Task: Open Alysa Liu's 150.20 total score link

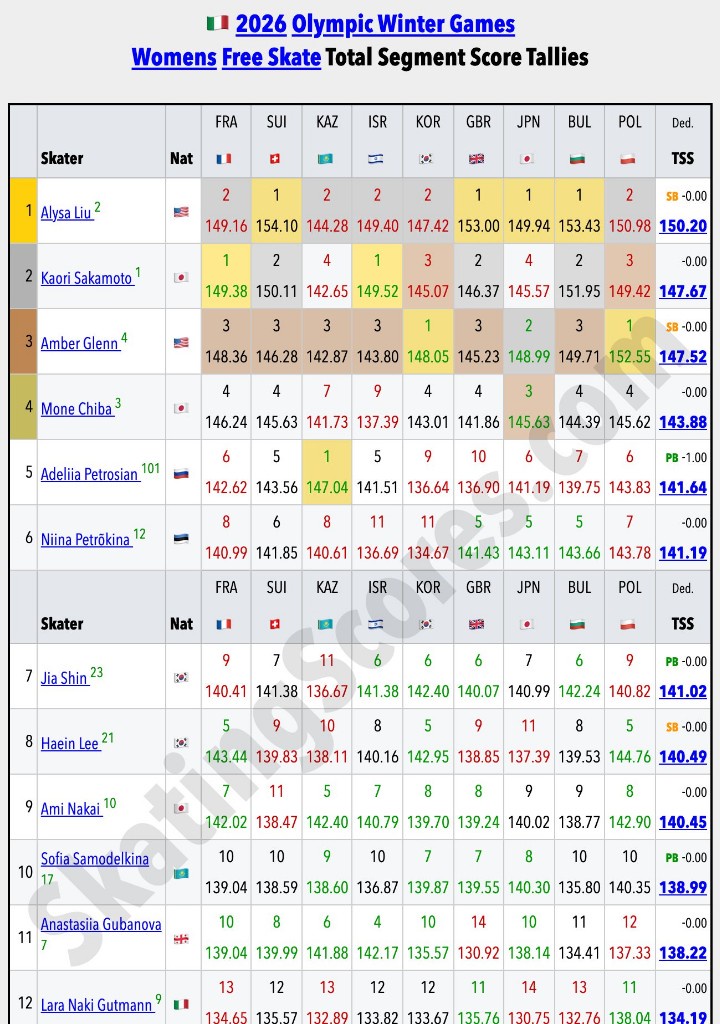Action: tap(683, 226)
